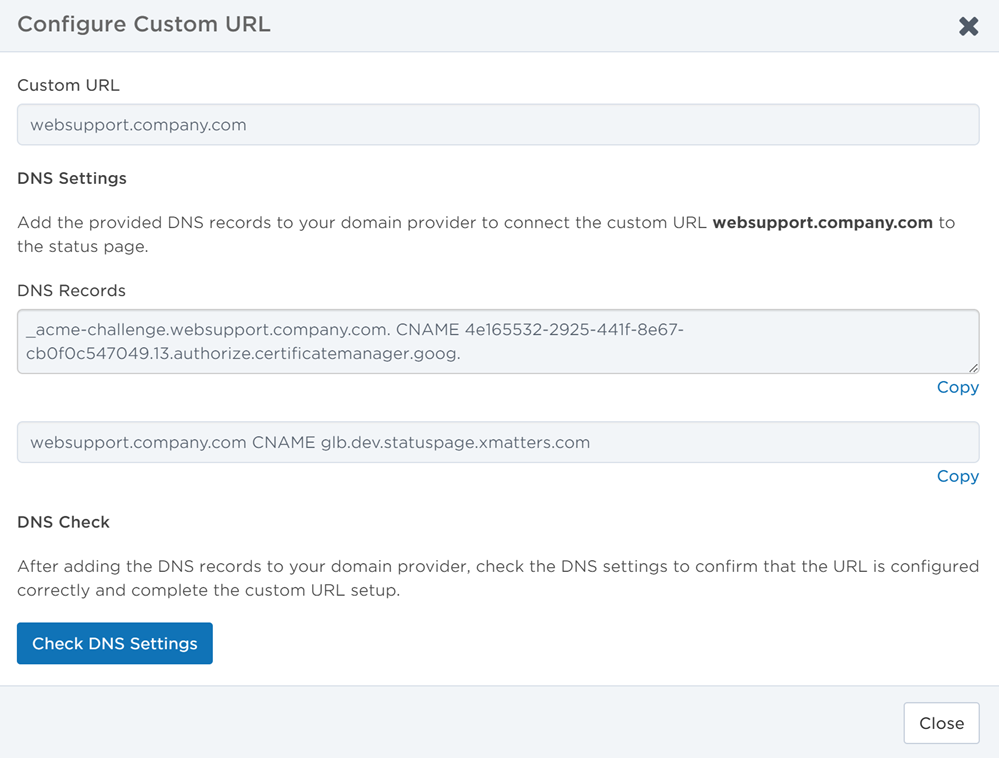The image size is (999, 758).
Task: Close the dialog using the X icon
Action: point(968,27)
